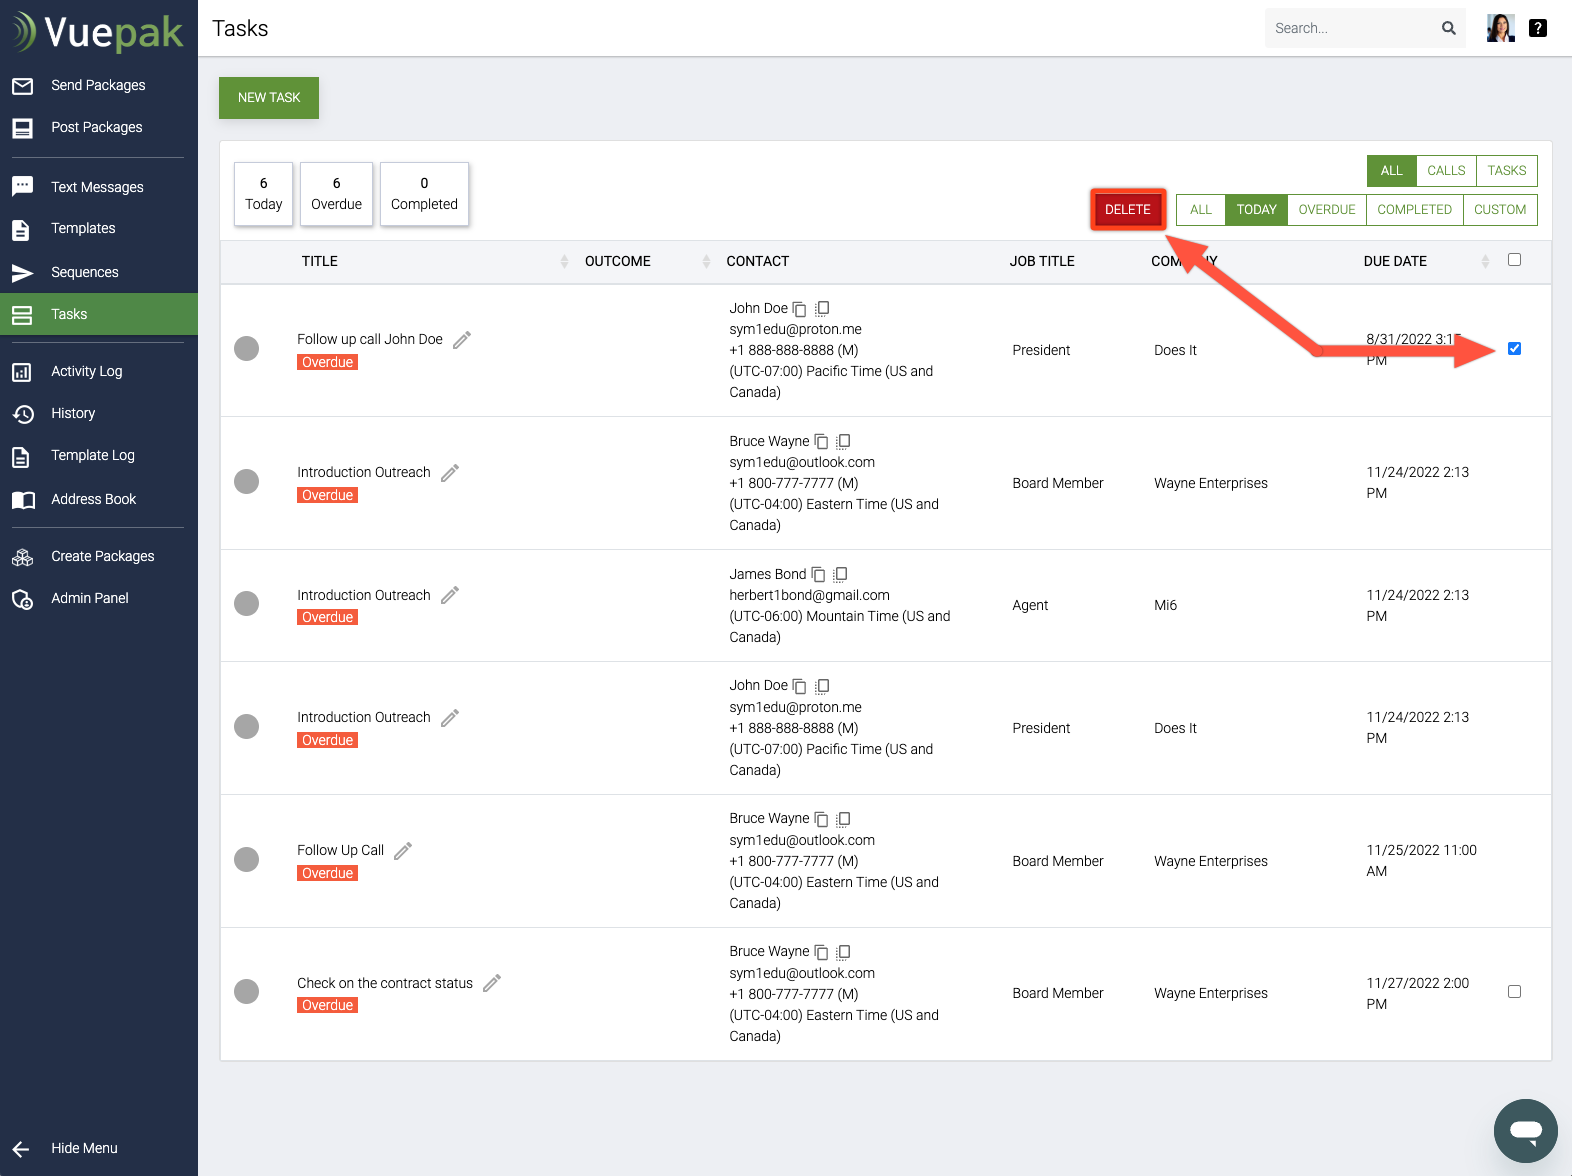Select the OVERDUE date filter tab
Viewport: 1572px width, 1176px height.
pyautogui.click(x=1327, y=210)
